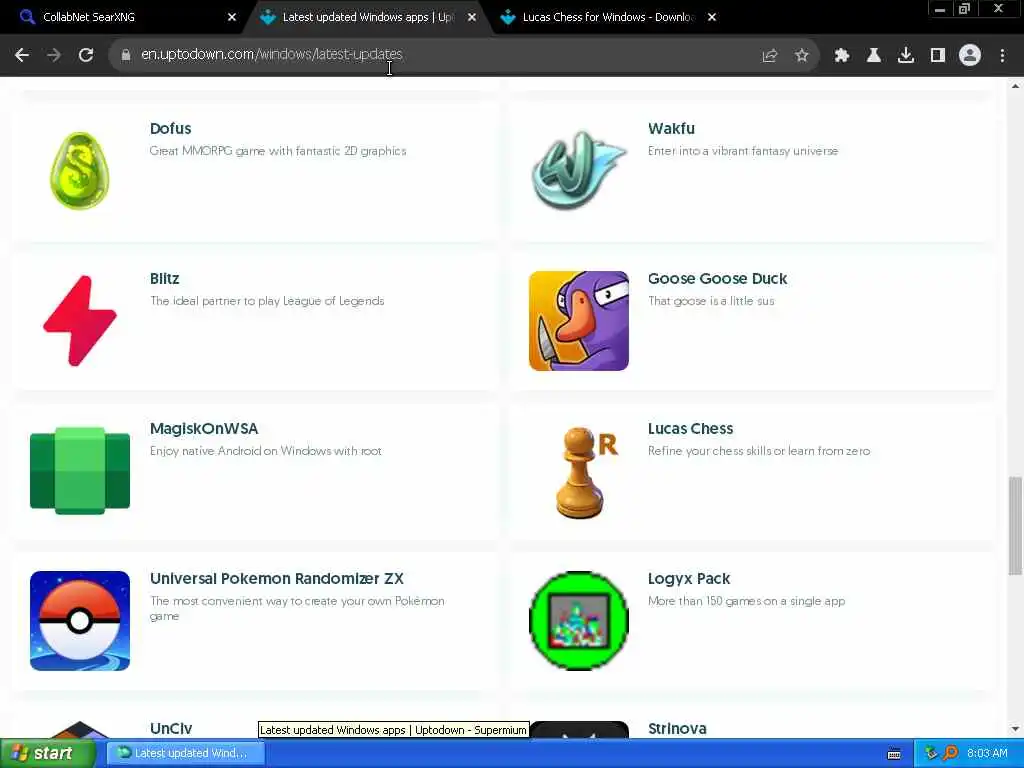This screenshot has height=768, width=1024.
Task: Open the Blitz red lightning icon
Action: pos(80,321)
